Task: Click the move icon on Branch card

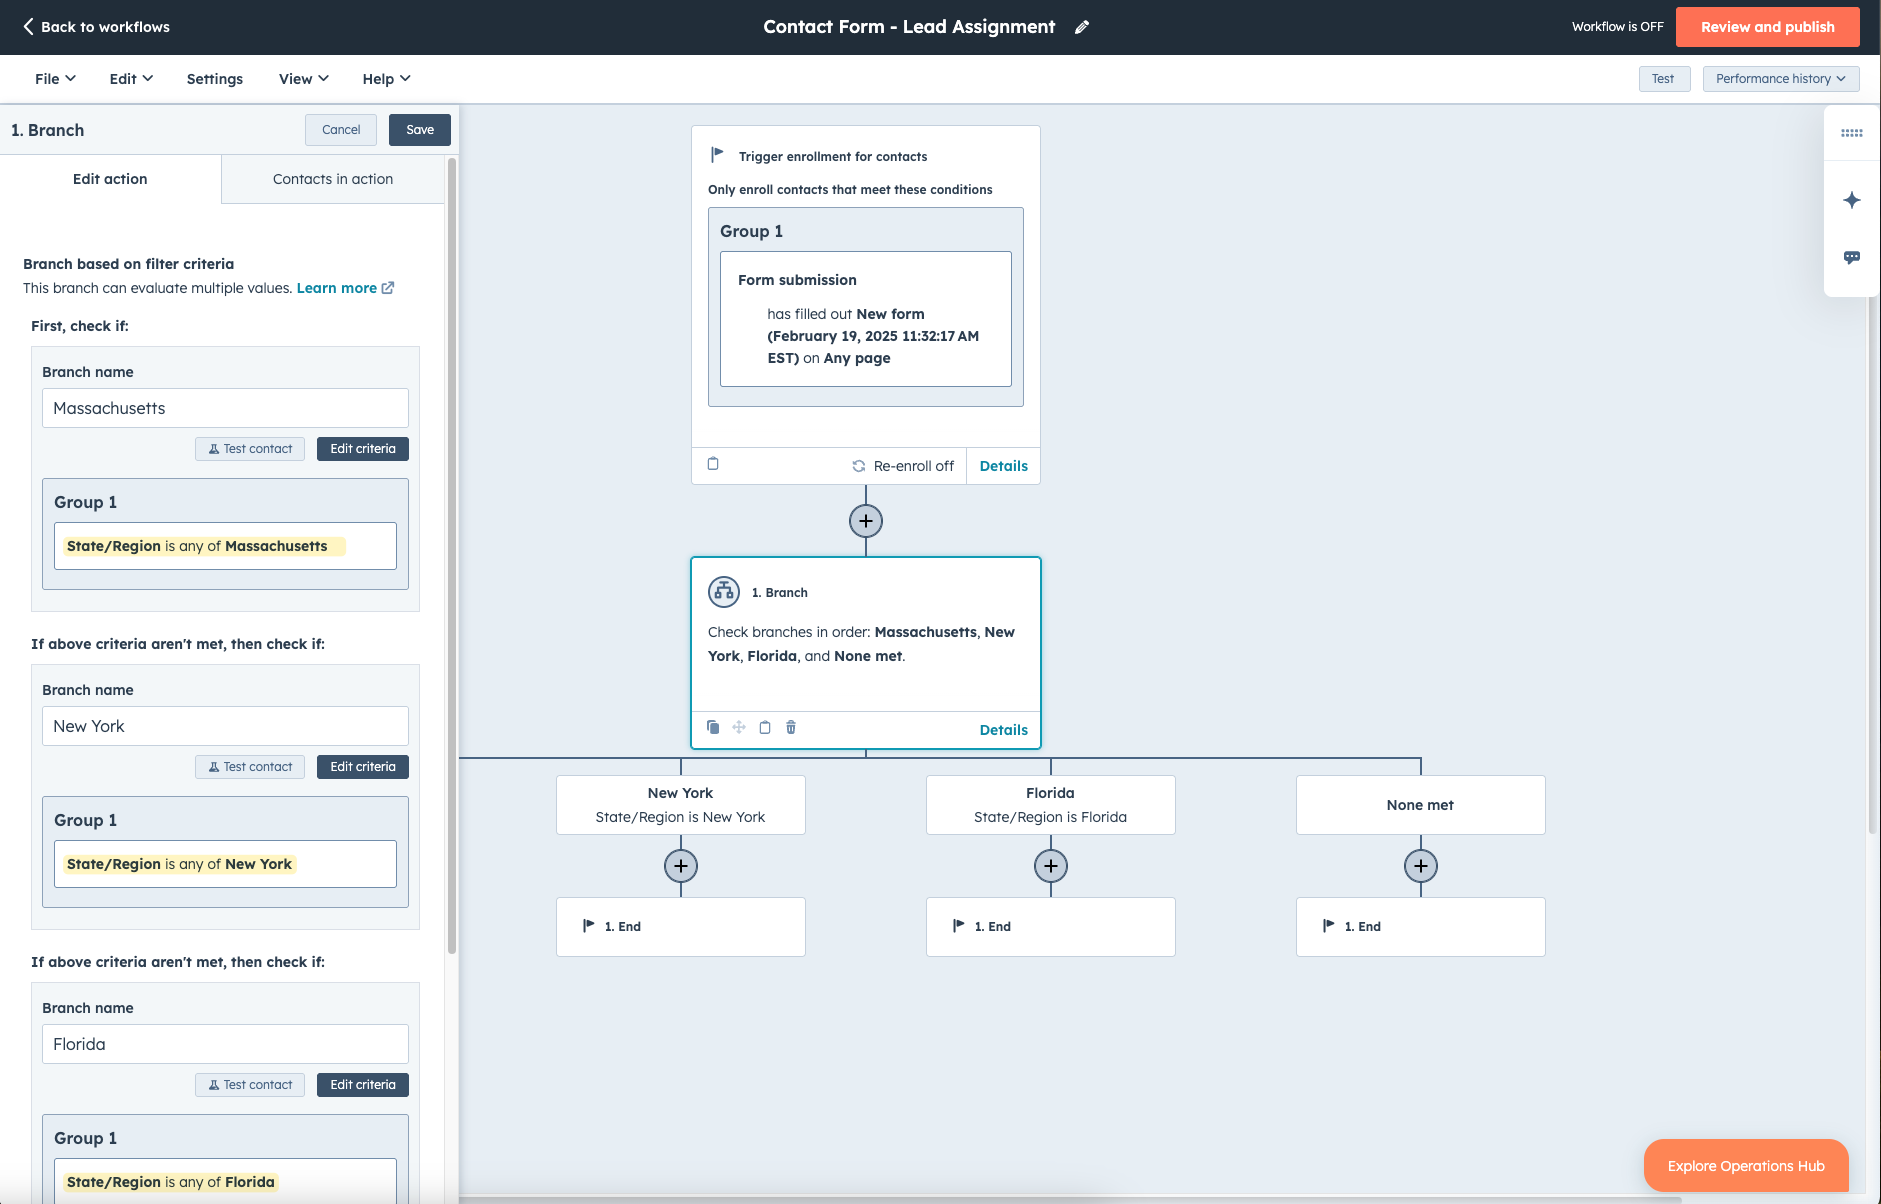Action: pyautogui.click(x=739, y=727)
